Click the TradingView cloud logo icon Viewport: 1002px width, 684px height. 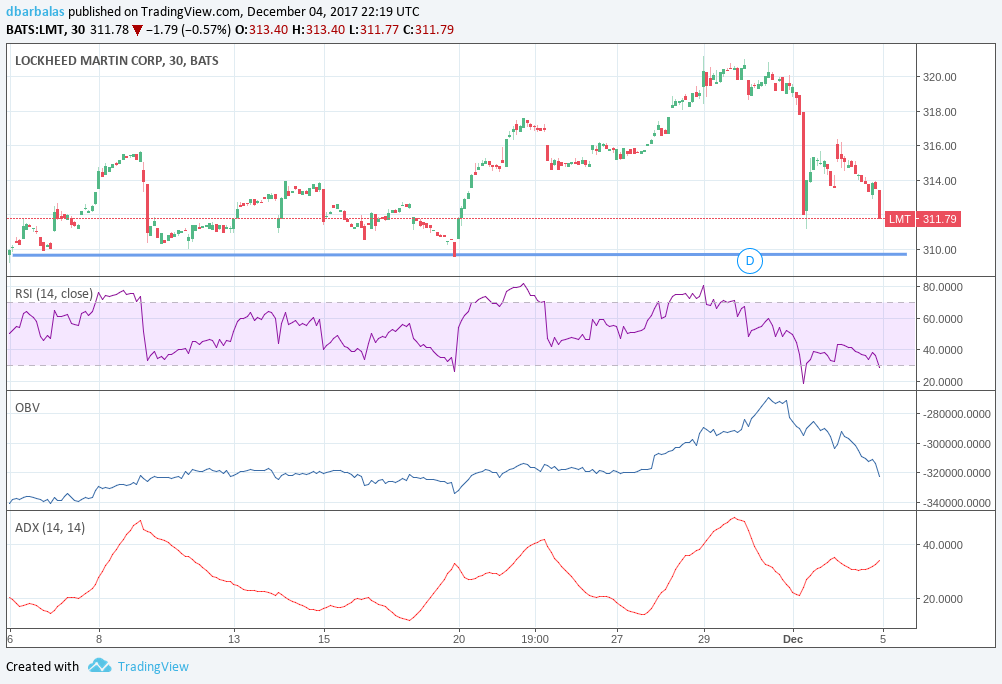click(x=100, y=665)
